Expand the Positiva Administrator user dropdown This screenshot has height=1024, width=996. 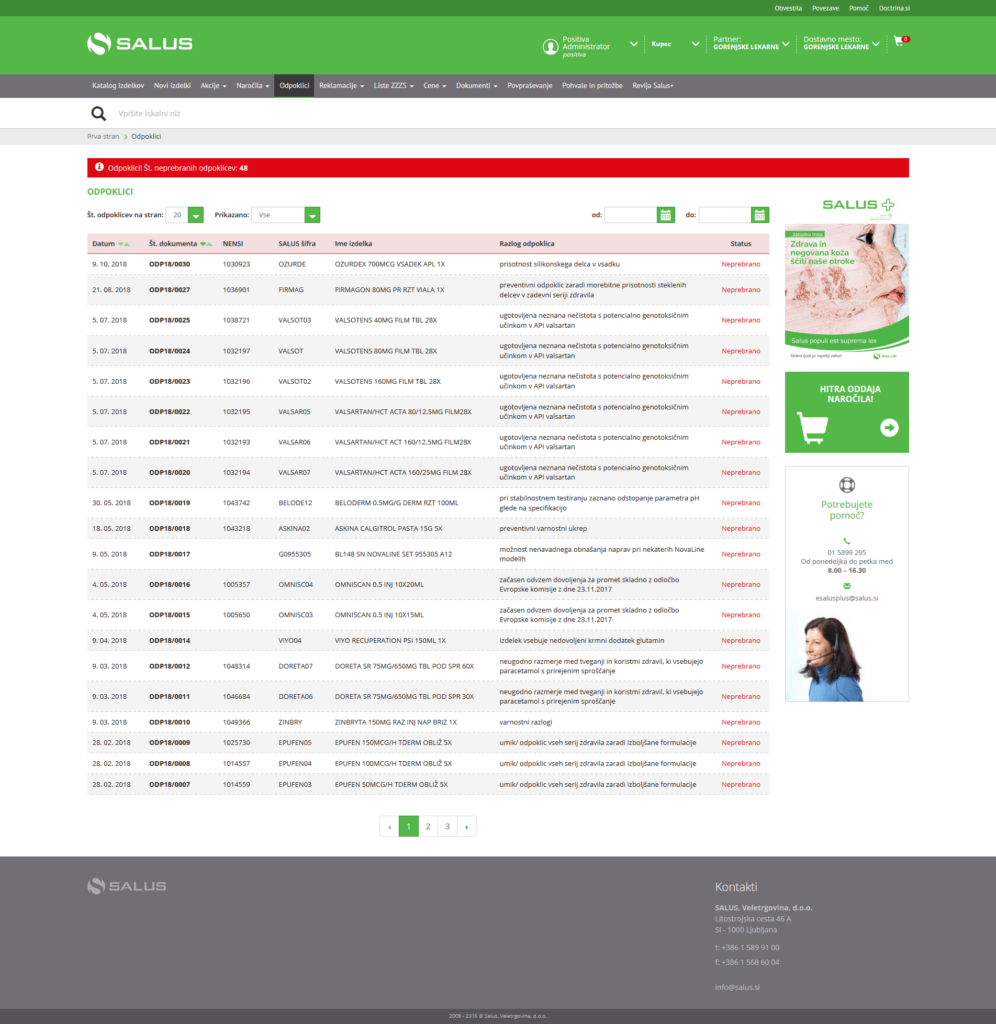(634, 44)
